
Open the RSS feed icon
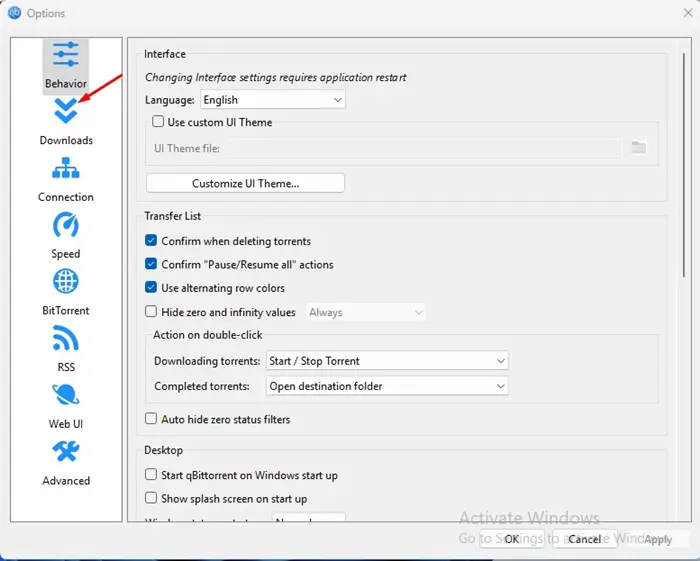pos(66,338)
